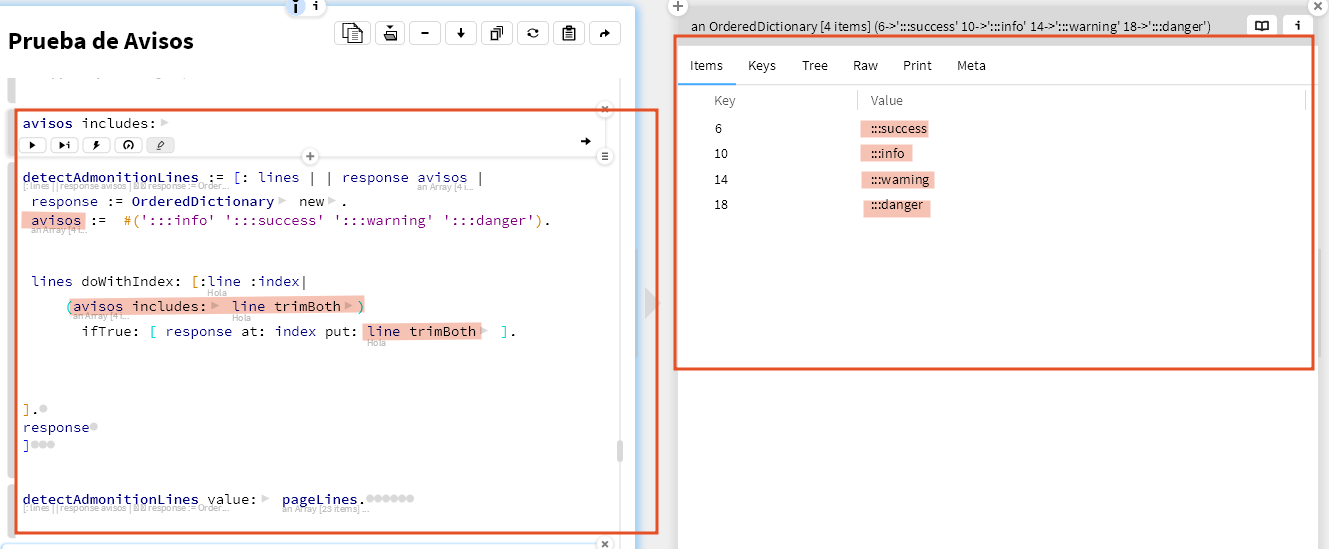Click the circular refresh toolbar icon
This screenshot has width=1329, height=549.
(533, 33)
